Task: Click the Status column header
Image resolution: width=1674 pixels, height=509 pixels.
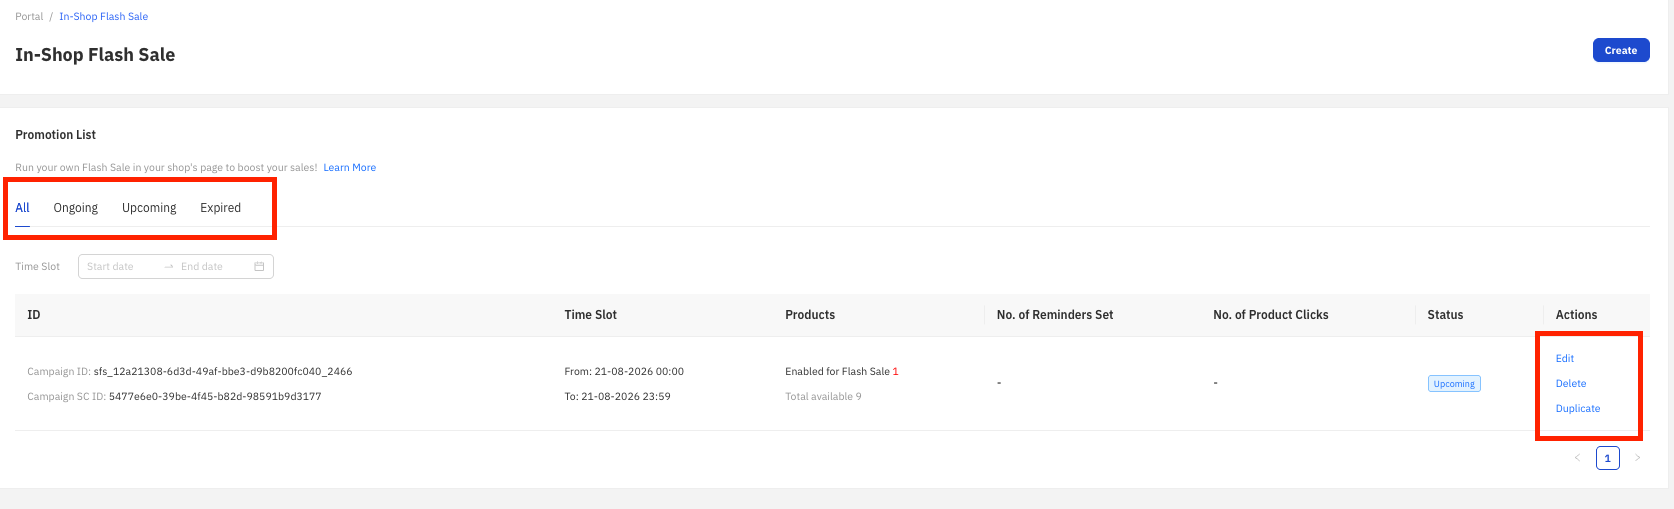Action: pos(1445,315)
